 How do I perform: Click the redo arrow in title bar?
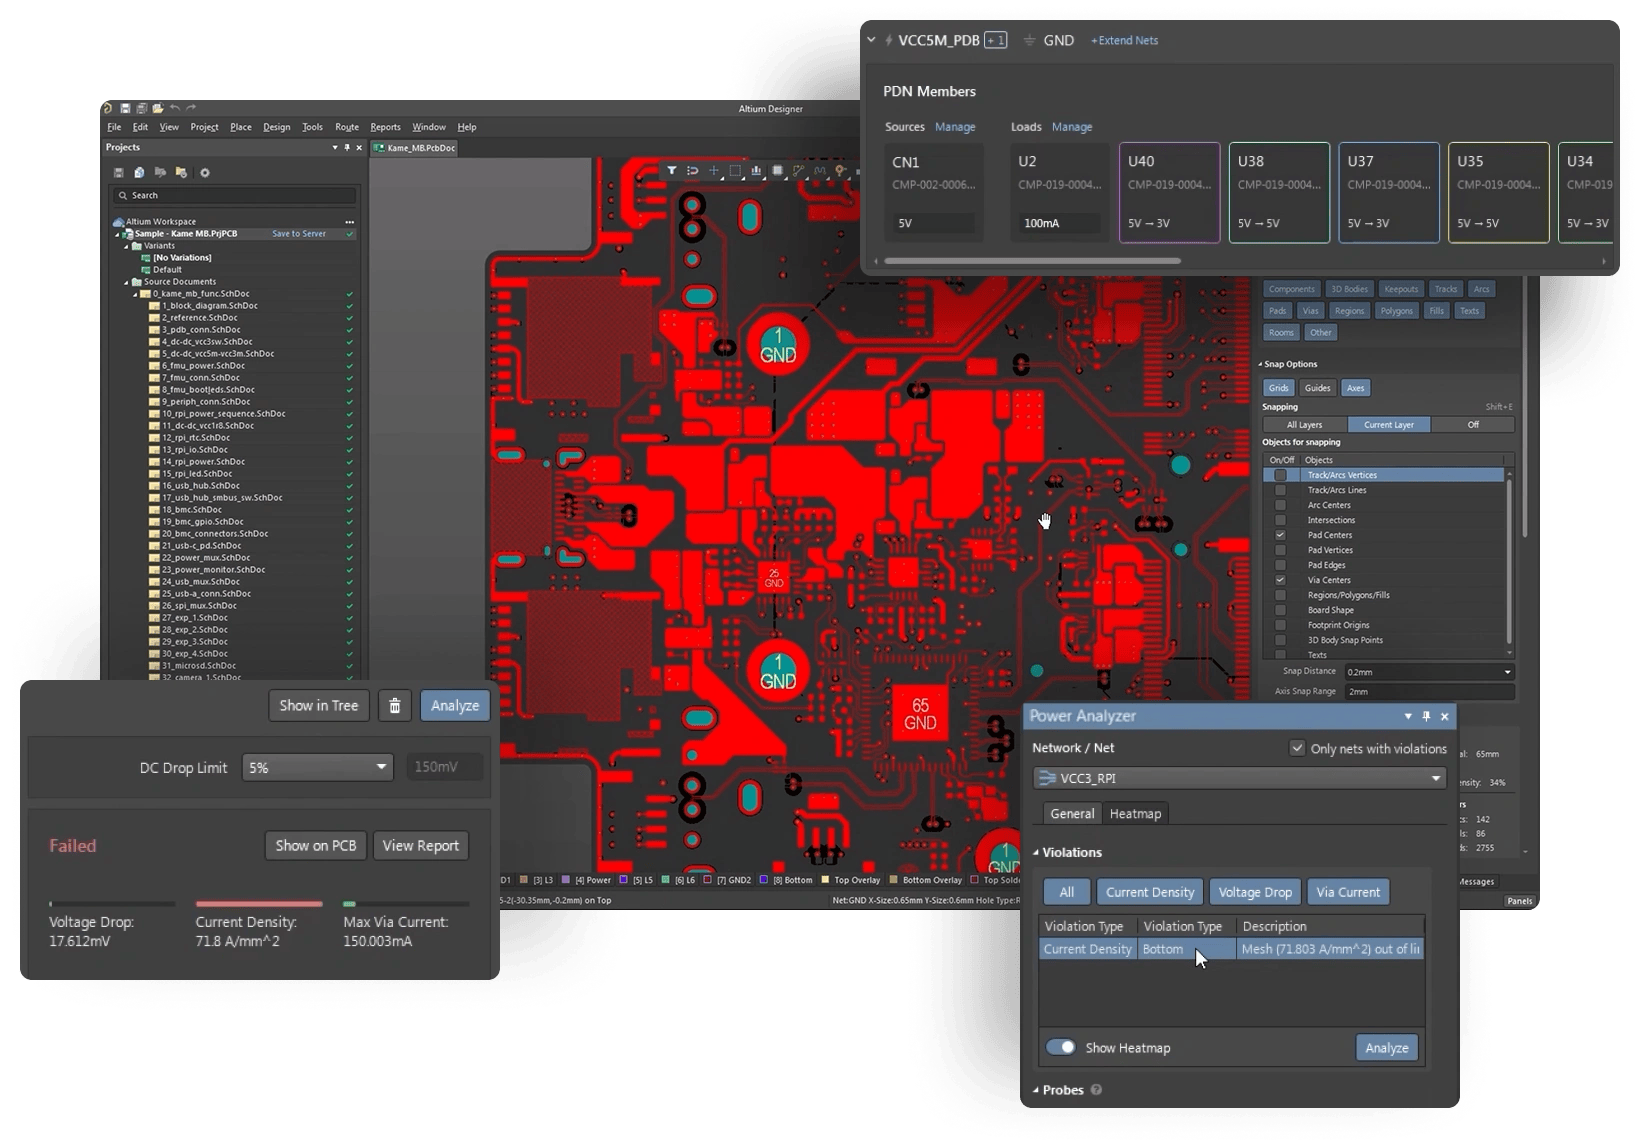(x=191, y=108)
